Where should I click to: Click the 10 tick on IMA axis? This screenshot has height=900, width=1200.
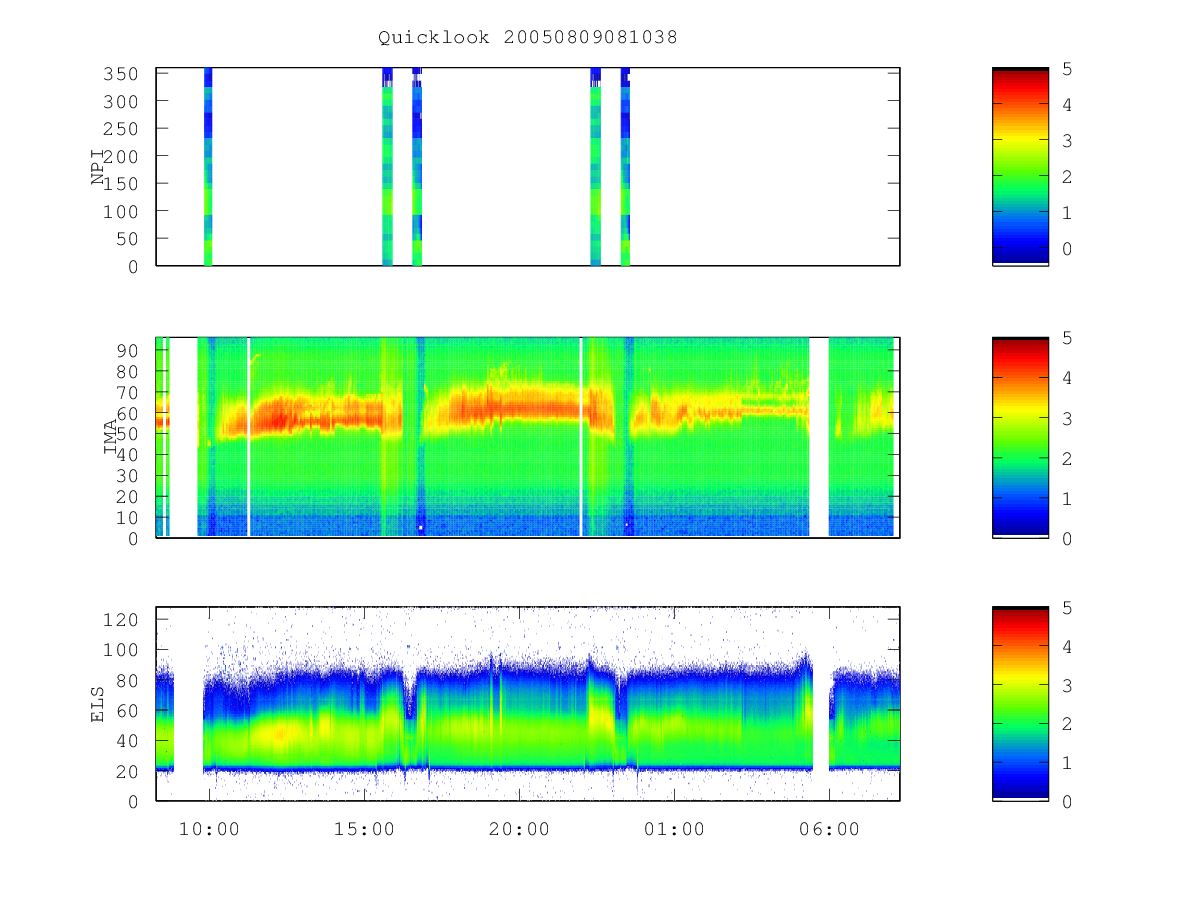tap(129, 518)
